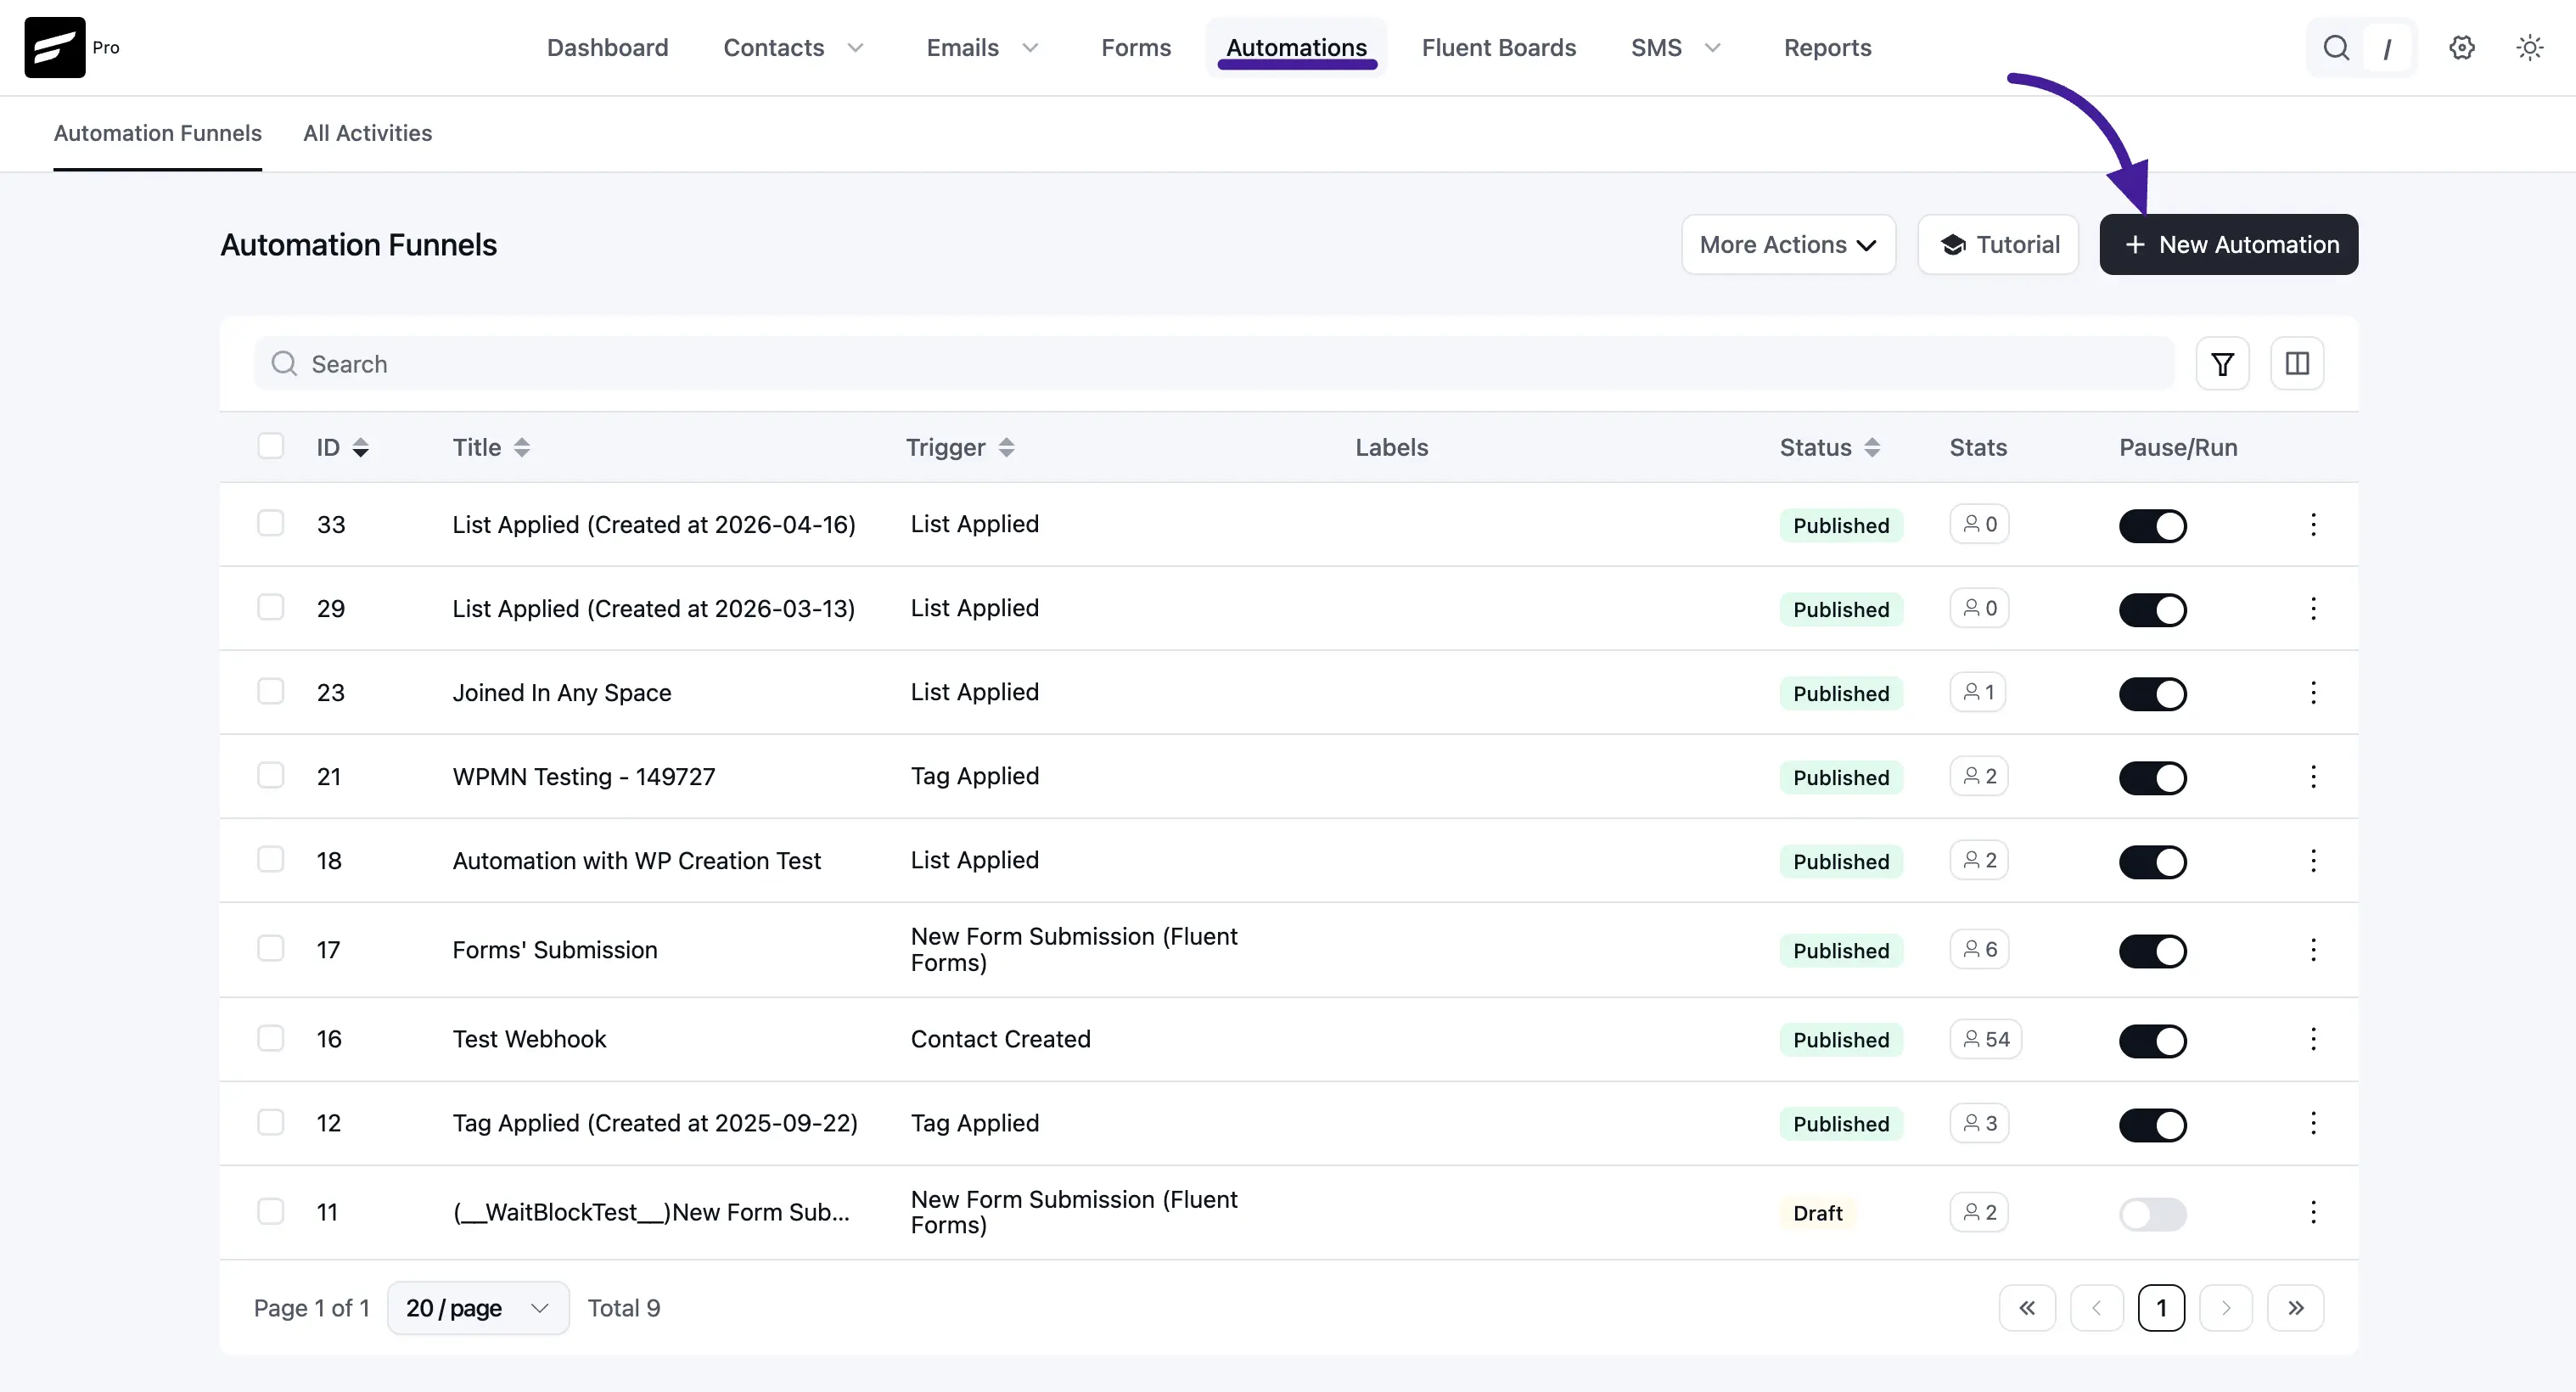
Task: Sort by Status column arrows
Action: click(x=1872, y=448)
